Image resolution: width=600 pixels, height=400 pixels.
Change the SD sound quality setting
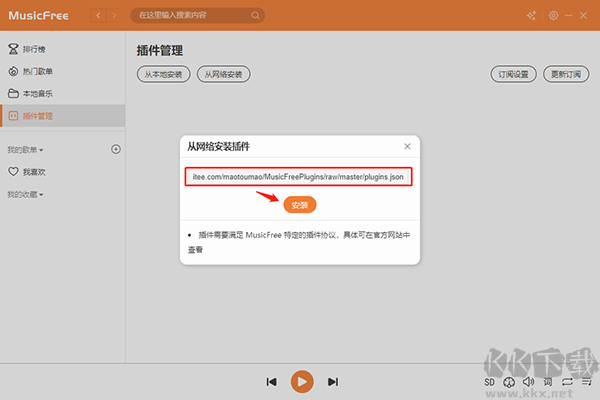point(489,382)
